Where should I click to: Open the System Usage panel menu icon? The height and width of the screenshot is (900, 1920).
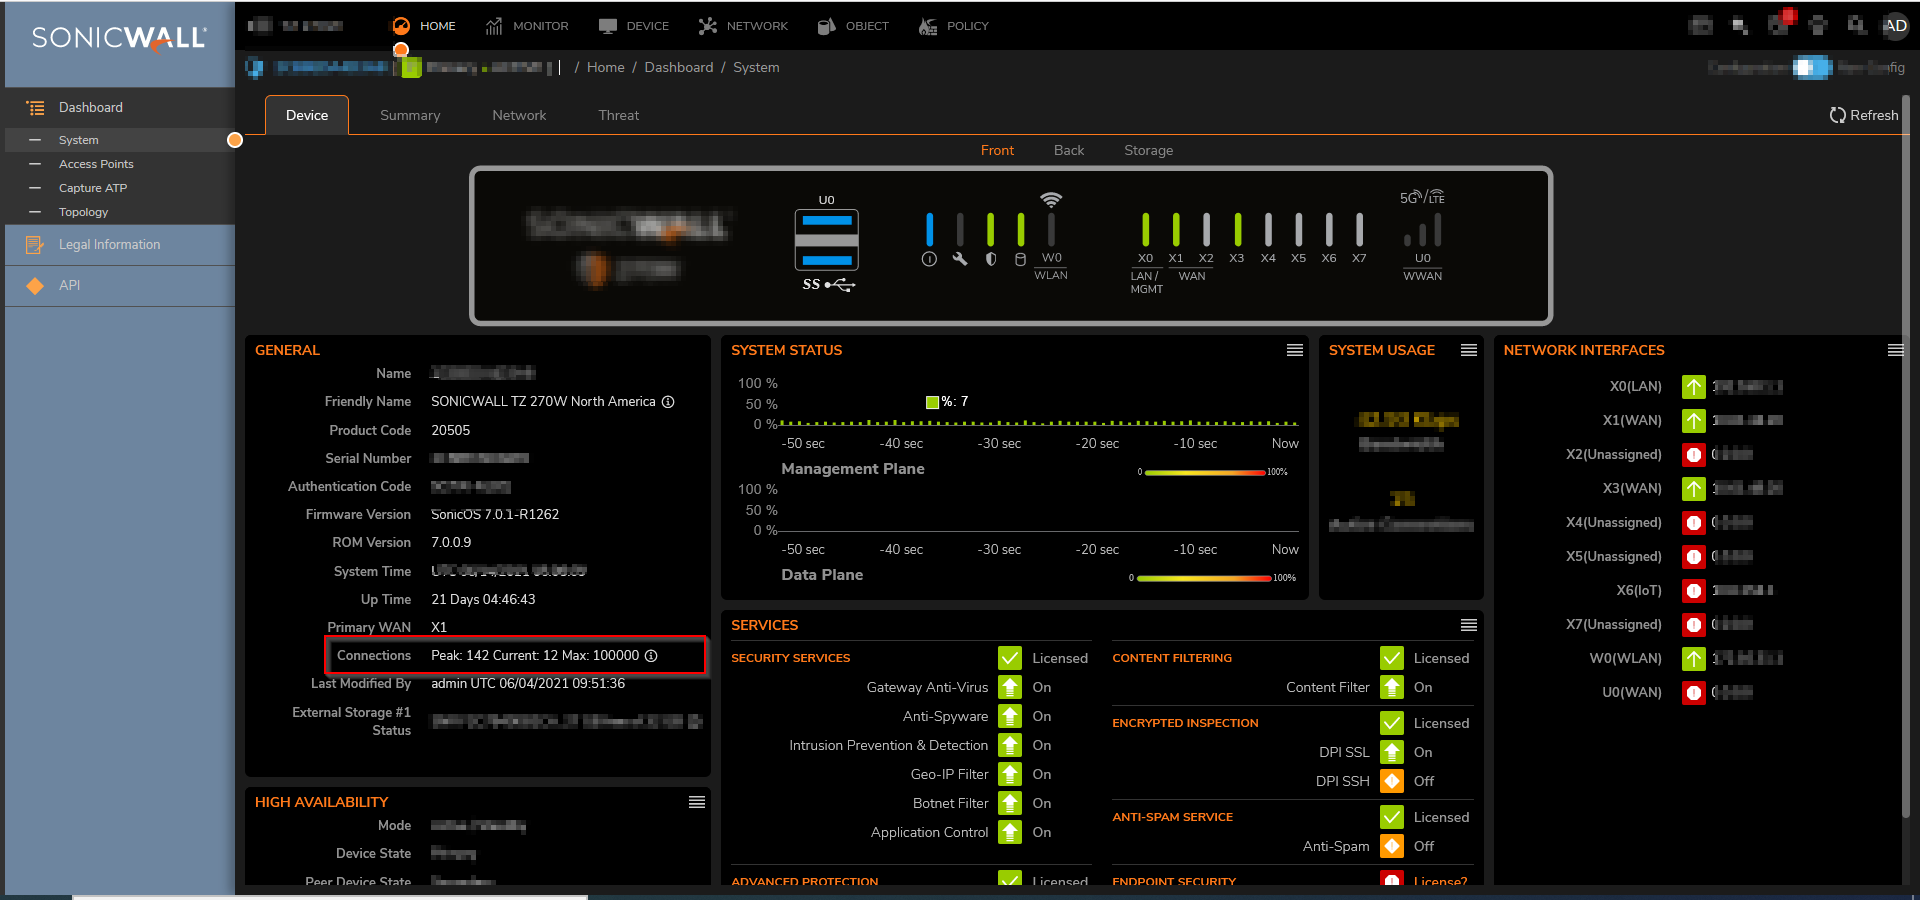pyautogui.click(x=1469, y=350)
